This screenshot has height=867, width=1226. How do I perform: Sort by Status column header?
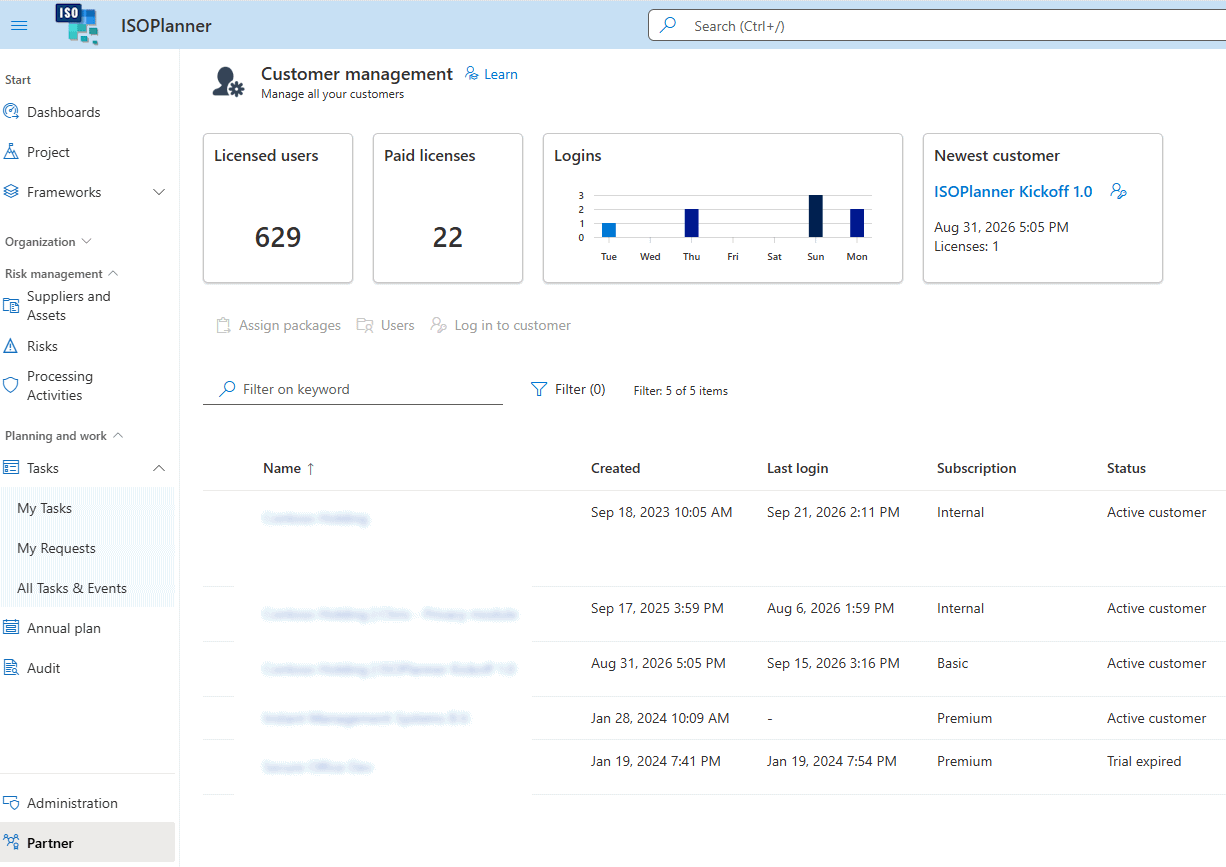click(1126, 468)
